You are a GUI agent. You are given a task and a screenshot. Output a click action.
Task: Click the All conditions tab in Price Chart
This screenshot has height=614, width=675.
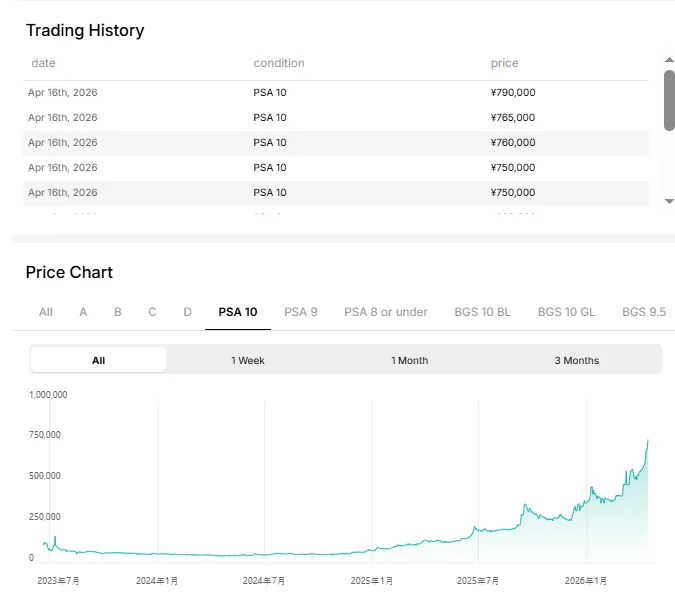click(46, 312)
